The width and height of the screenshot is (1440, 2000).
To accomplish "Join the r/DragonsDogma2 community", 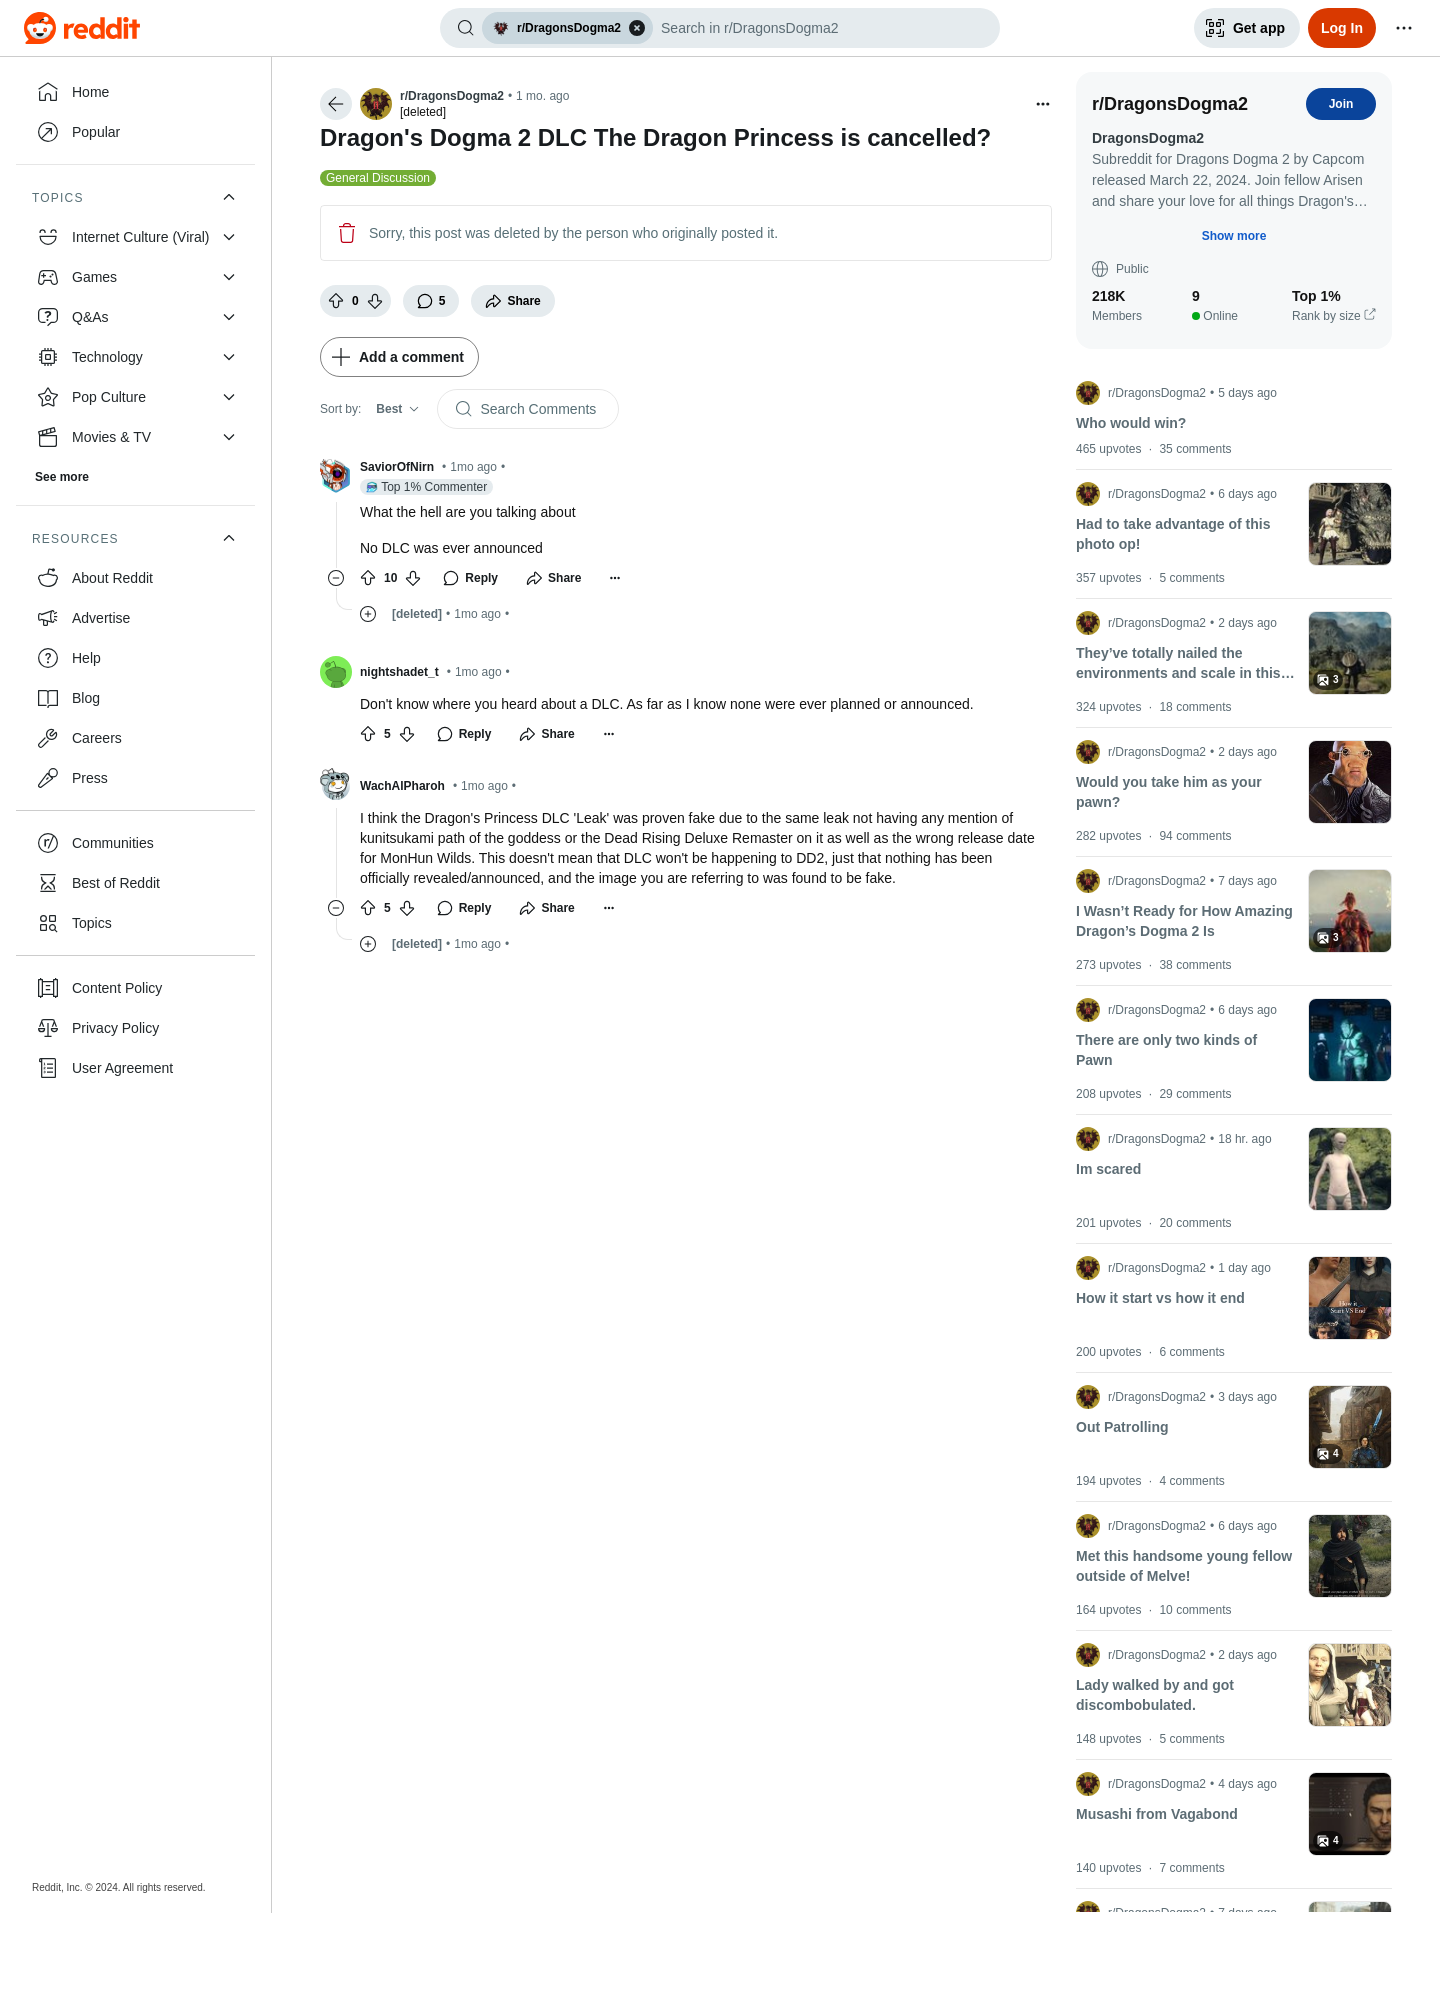I will (x=1340, y=104).
